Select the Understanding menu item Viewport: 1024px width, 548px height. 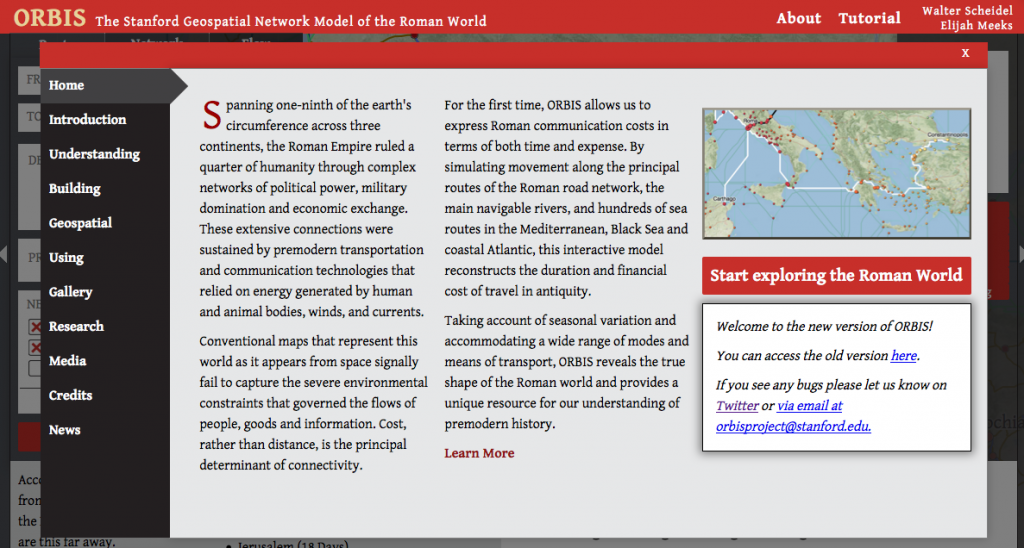click(x=94, y=154)
